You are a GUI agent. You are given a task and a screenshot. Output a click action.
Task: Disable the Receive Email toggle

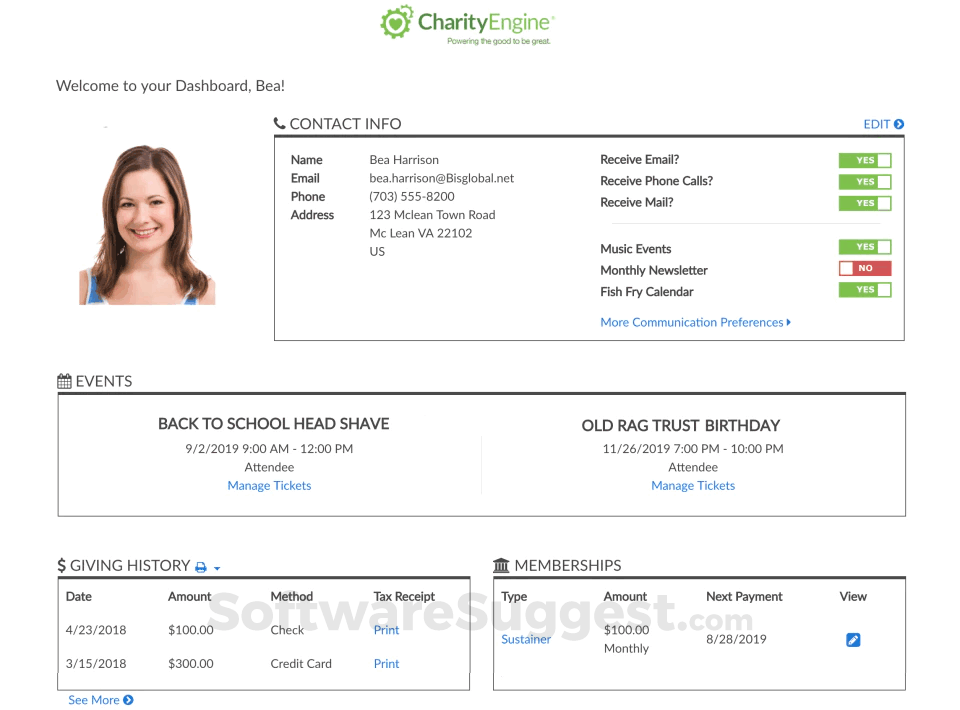point(864,160)
